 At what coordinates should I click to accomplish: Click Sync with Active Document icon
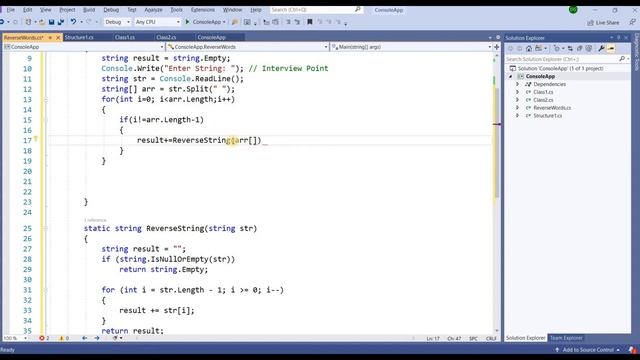[x=570, y=49]
